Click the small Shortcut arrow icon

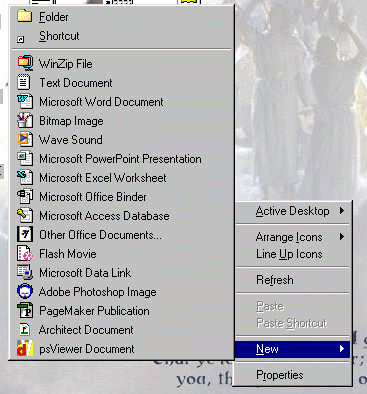tap(21, 40)
